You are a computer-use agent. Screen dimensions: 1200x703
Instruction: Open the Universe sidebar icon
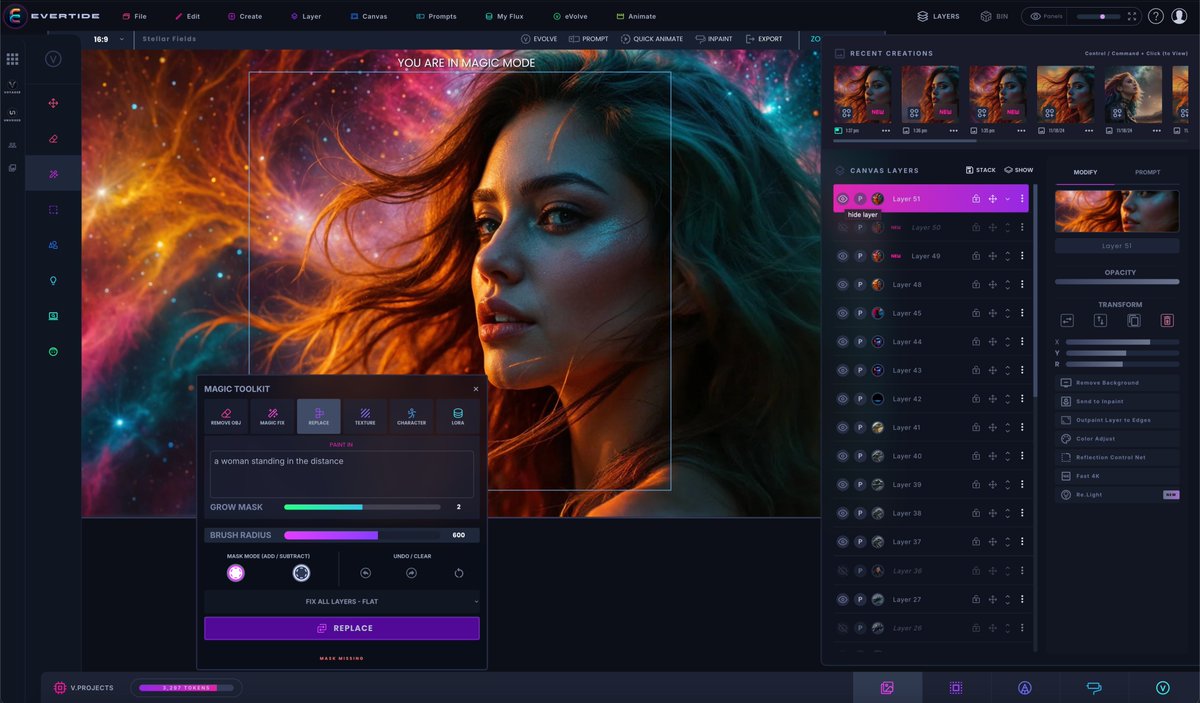[12, 115]
